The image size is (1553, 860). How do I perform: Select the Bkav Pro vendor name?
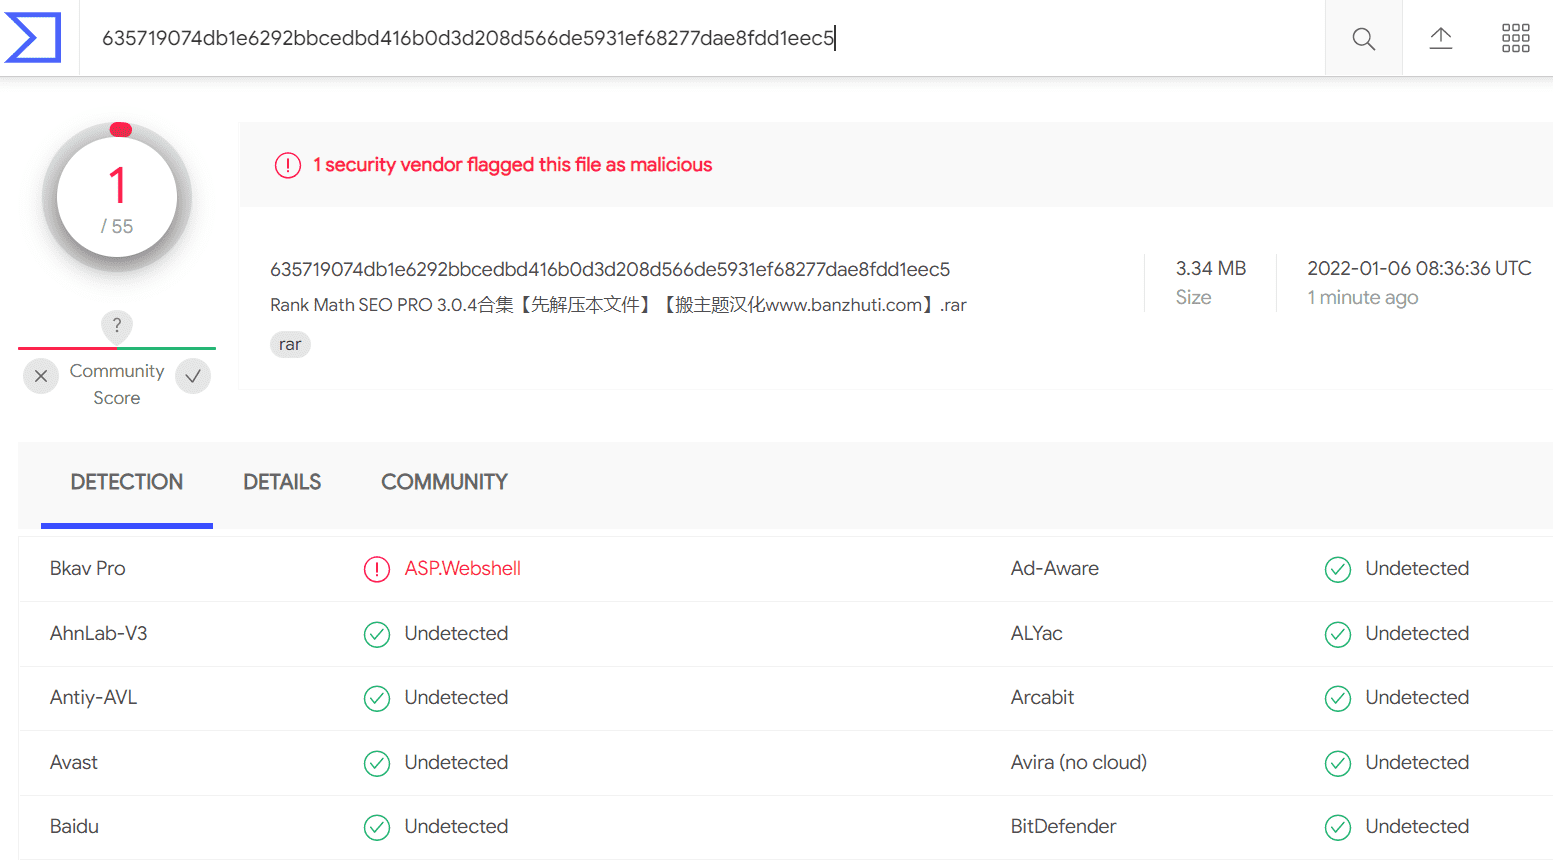[88, 568]
